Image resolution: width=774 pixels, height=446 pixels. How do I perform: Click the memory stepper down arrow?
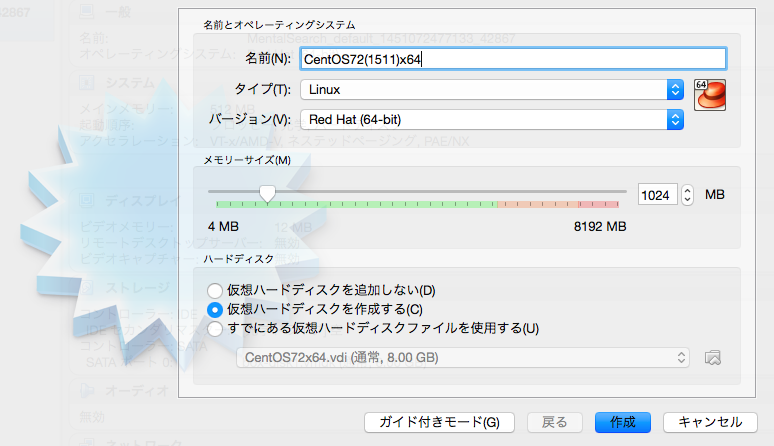point(688,200)
